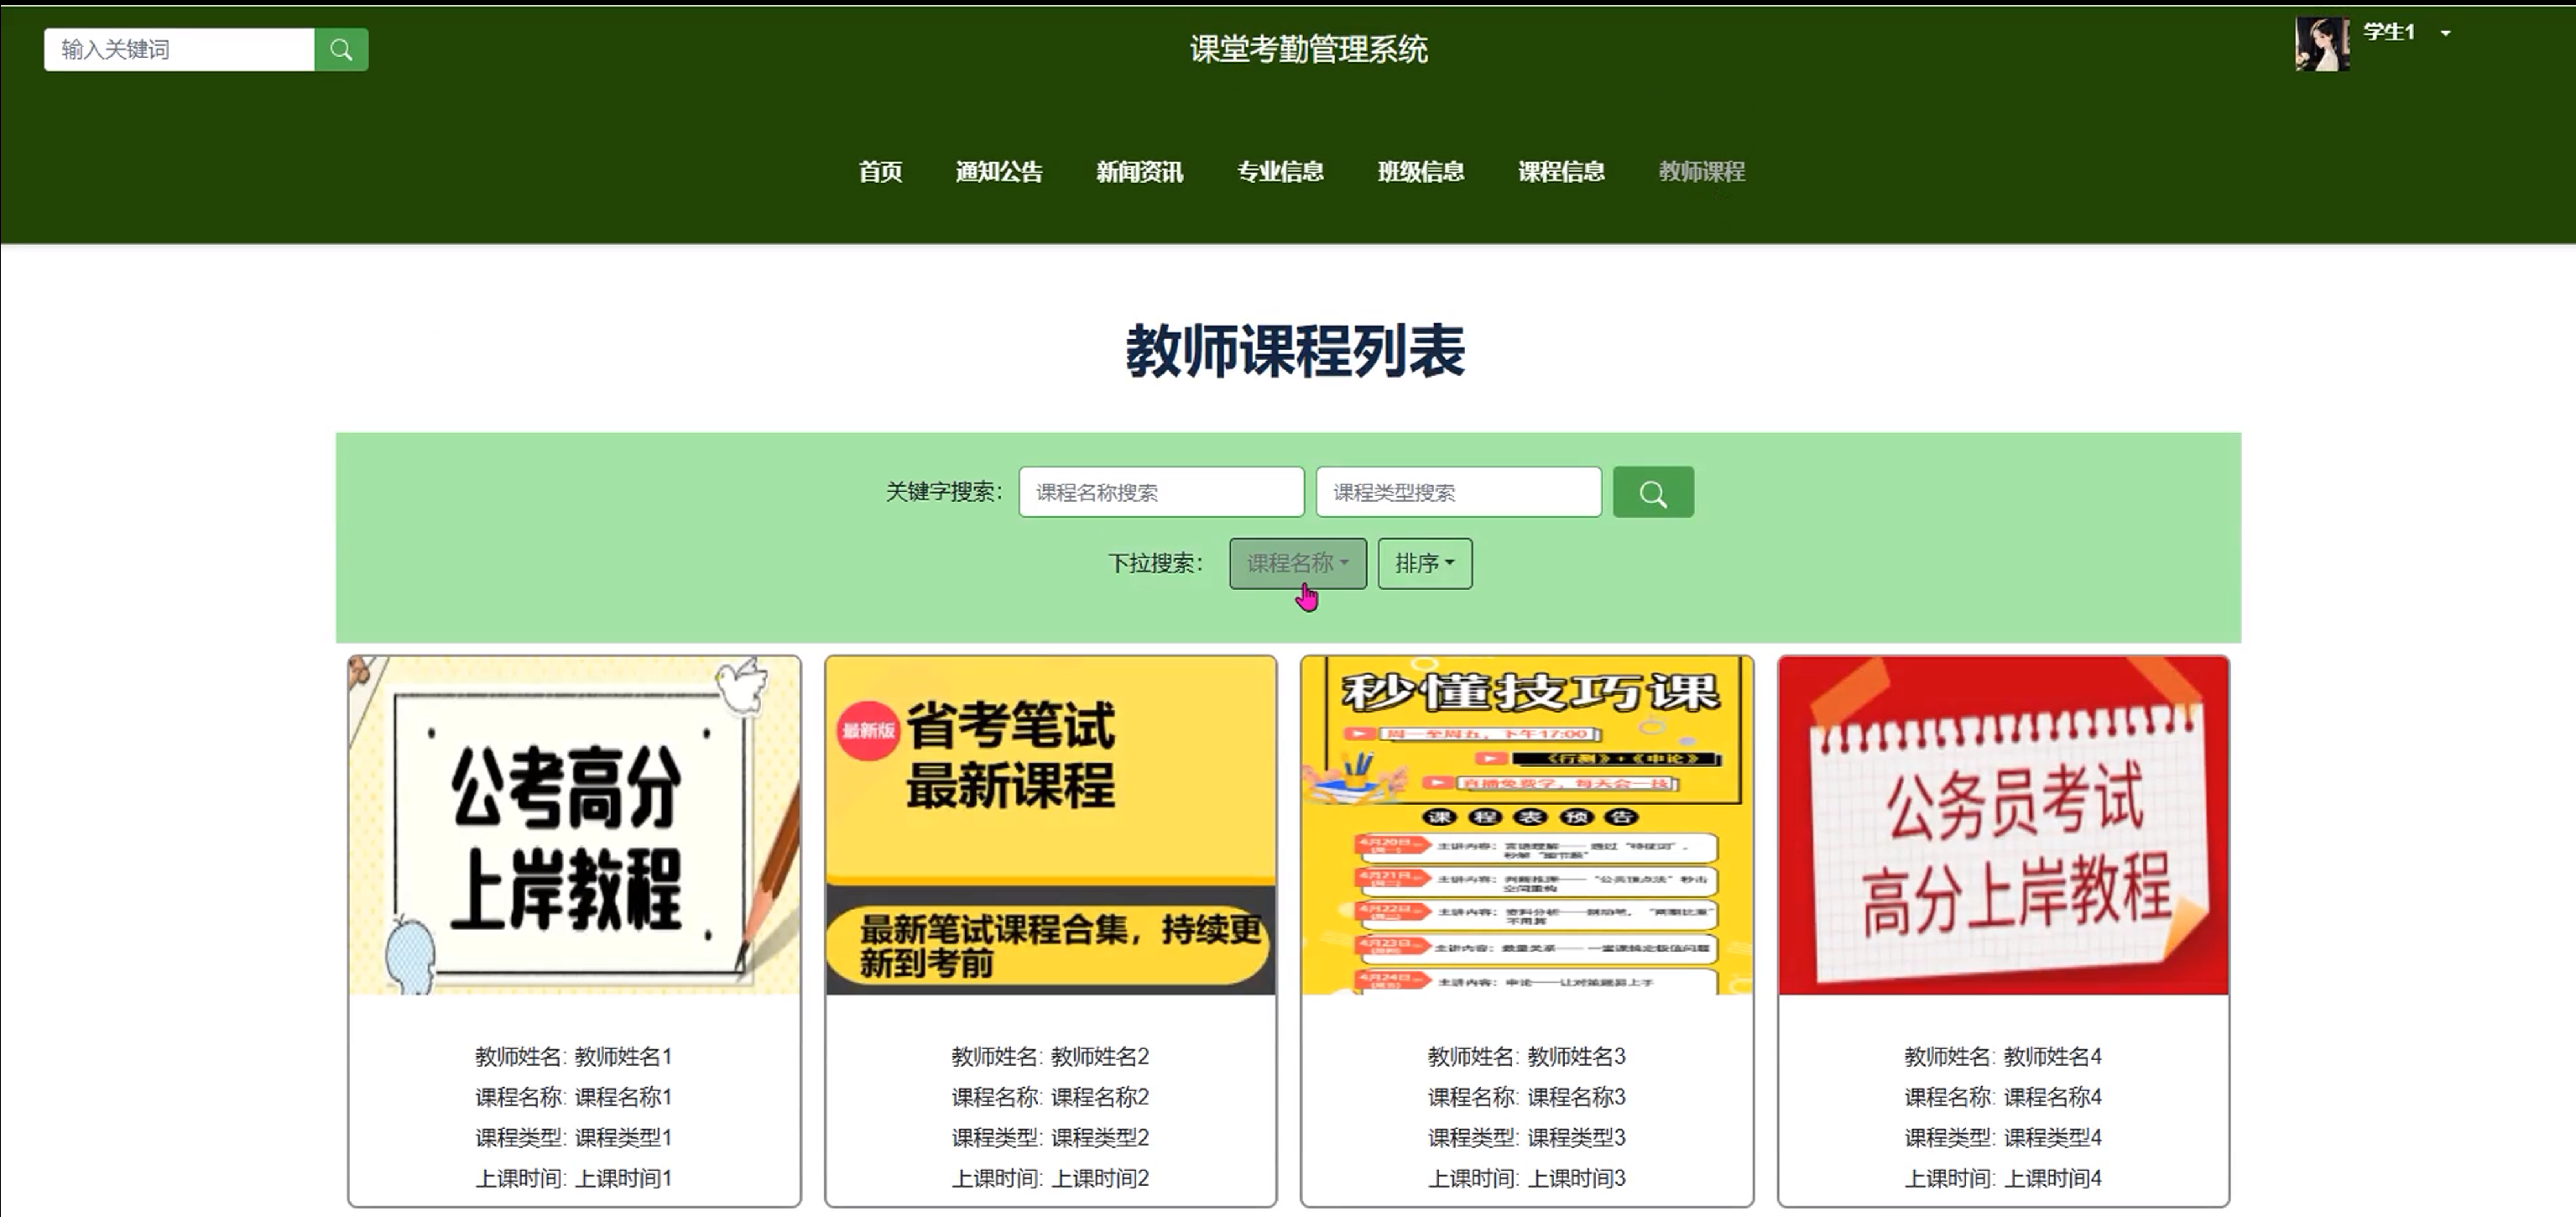2576x1217 pixels.
Task: Open the 课程信息 navigation item
Action: 1561,172
